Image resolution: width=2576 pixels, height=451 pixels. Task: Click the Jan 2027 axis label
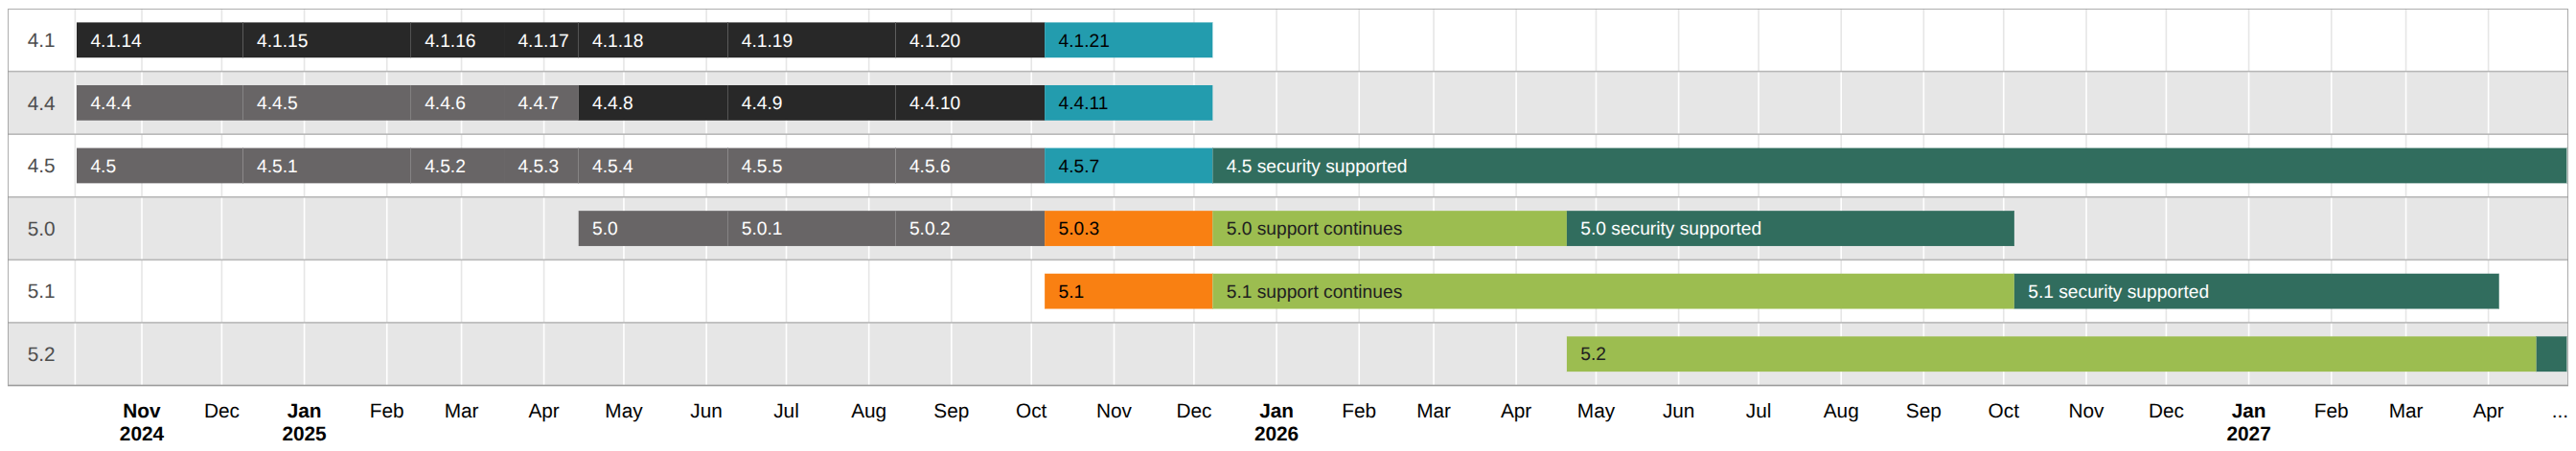pos(2248,422)
